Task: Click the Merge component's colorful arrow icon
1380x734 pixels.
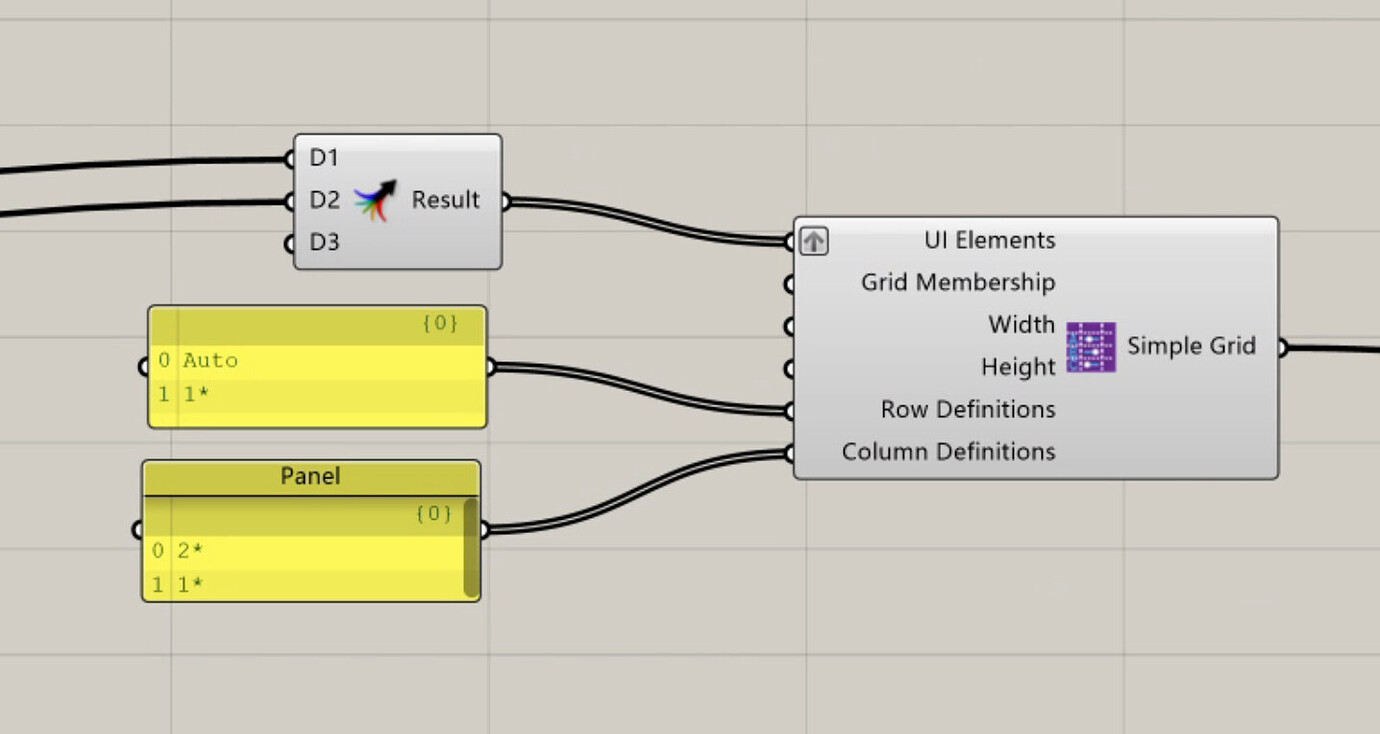Action: click(x=374, y=199)
